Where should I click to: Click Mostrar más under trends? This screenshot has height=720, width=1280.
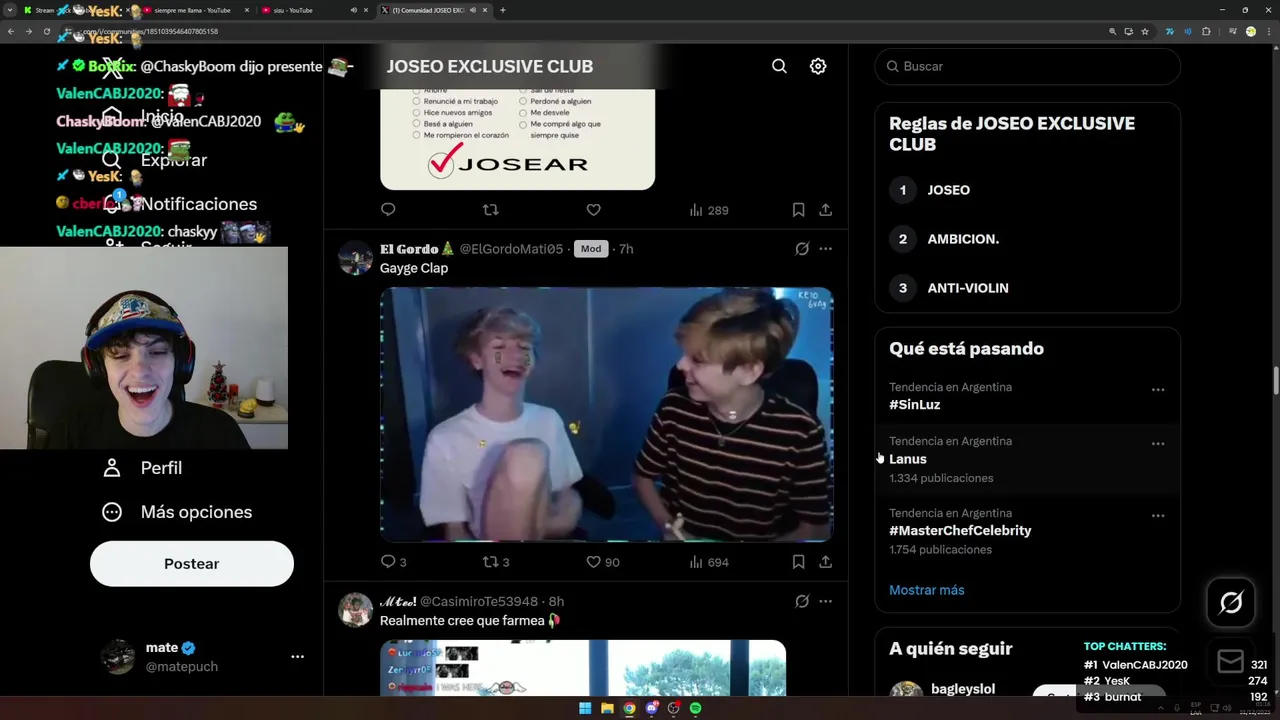(927, 590)
